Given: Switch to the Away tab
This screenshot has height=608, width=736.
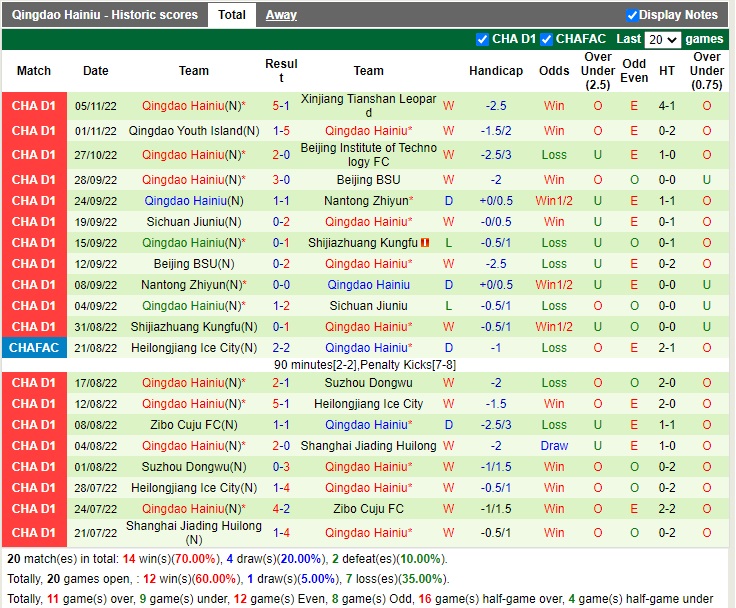Looking at the screenshot, I should 281,15.
